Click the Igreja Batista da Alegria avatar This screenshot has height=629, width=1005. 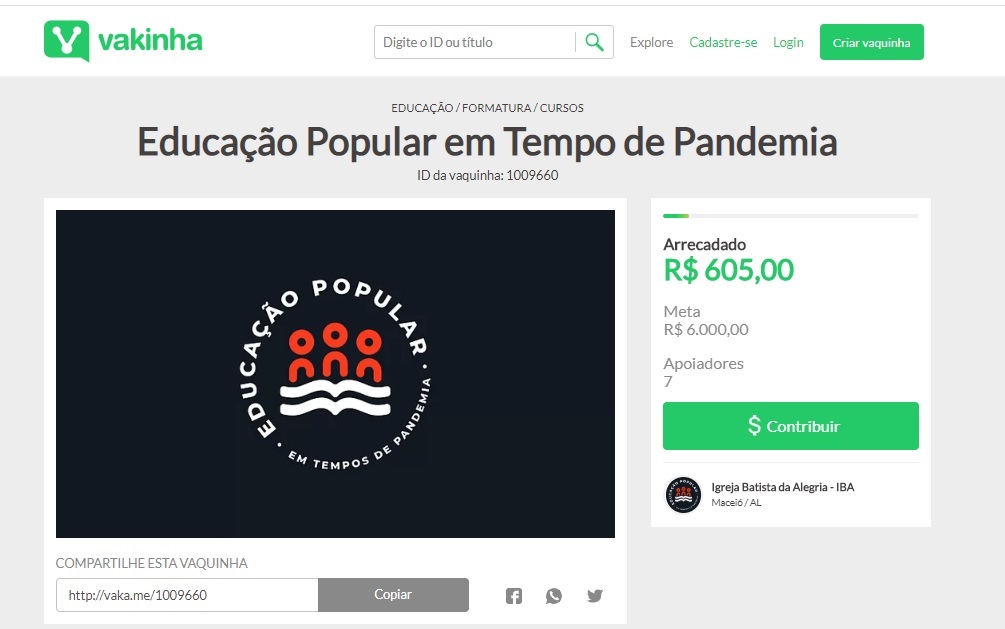(683, 494)
